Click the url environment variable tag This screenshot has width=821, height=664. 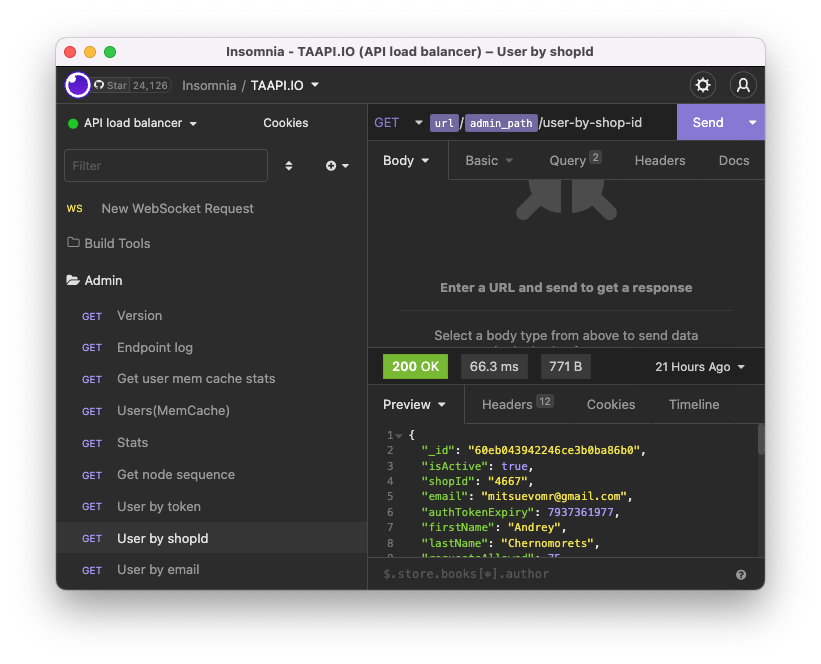[444, 123]
